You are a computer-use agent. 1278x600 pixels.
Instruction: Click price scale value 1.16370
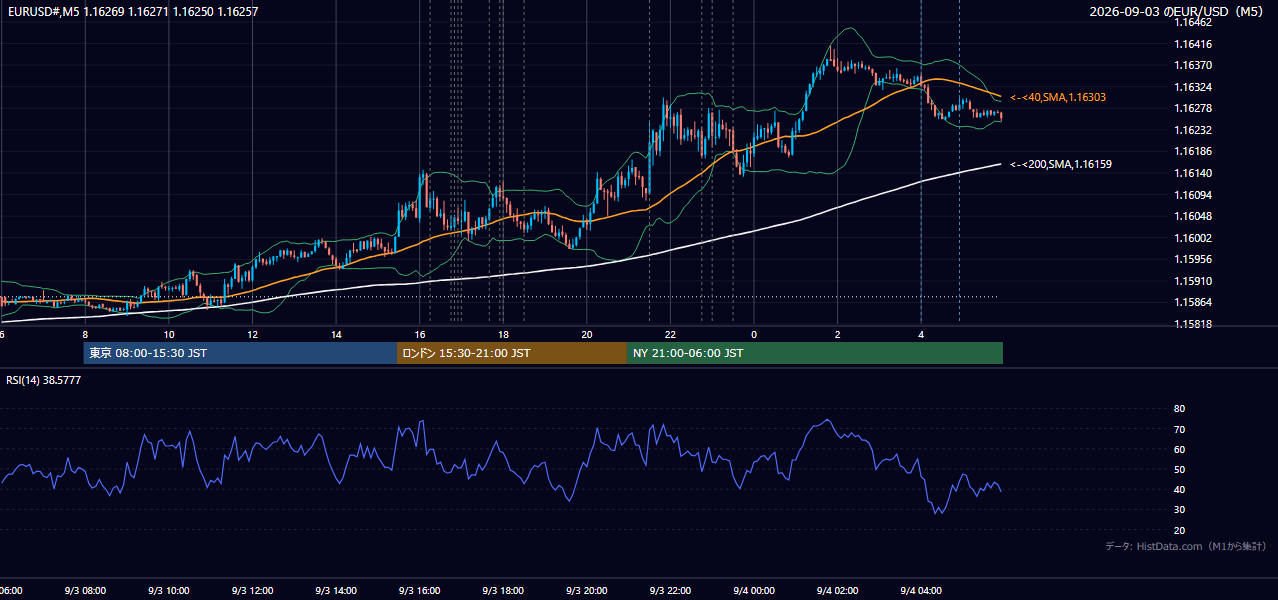(1194, 65)
